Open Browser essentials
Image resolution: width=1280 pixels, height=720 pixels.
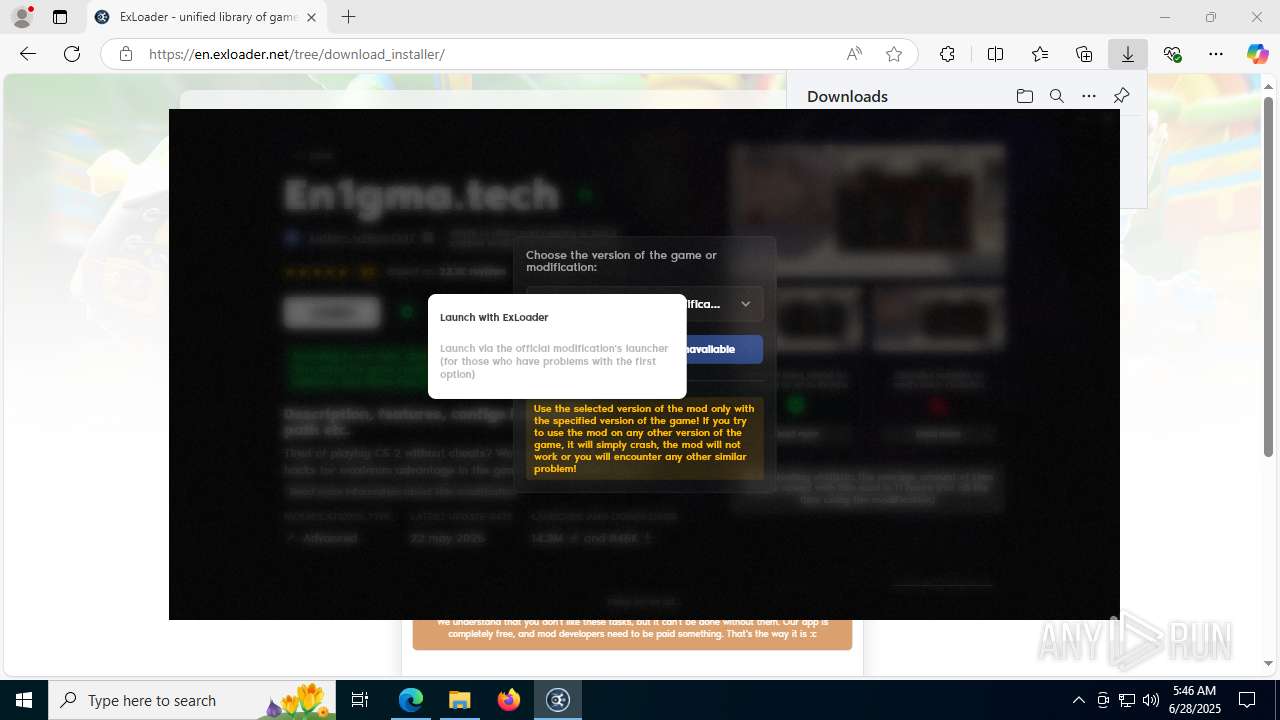pyautogui.click(x=1172, y=54)
